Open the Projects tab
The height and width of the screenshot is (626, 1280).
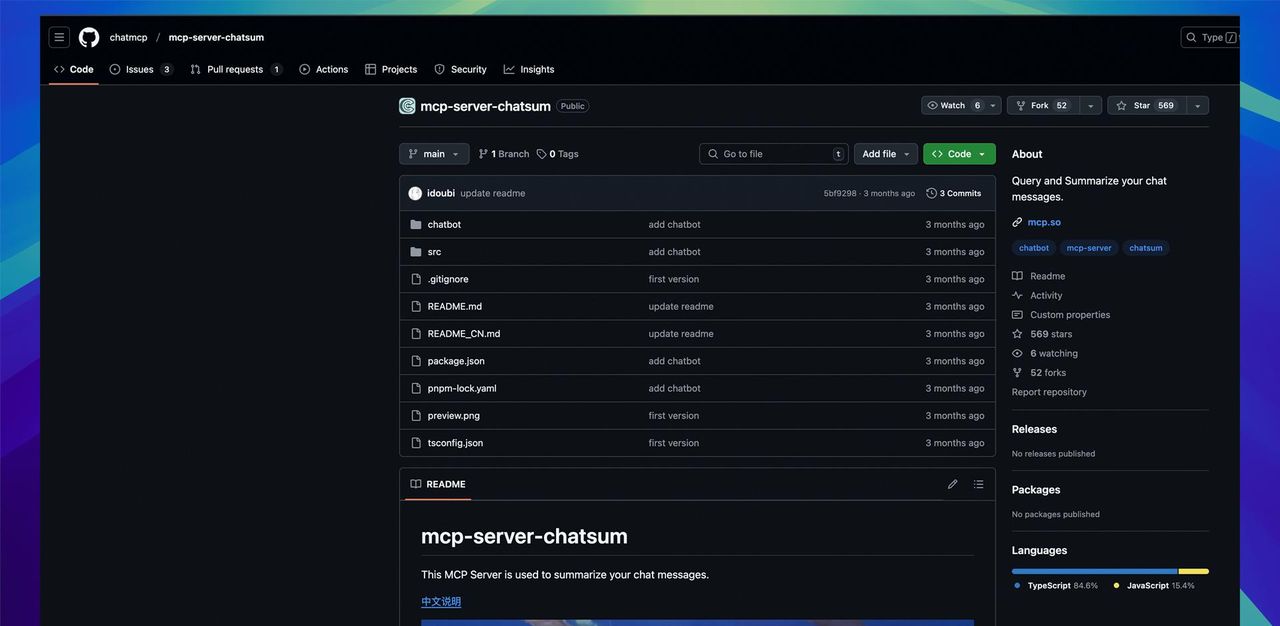coord(391,70)
